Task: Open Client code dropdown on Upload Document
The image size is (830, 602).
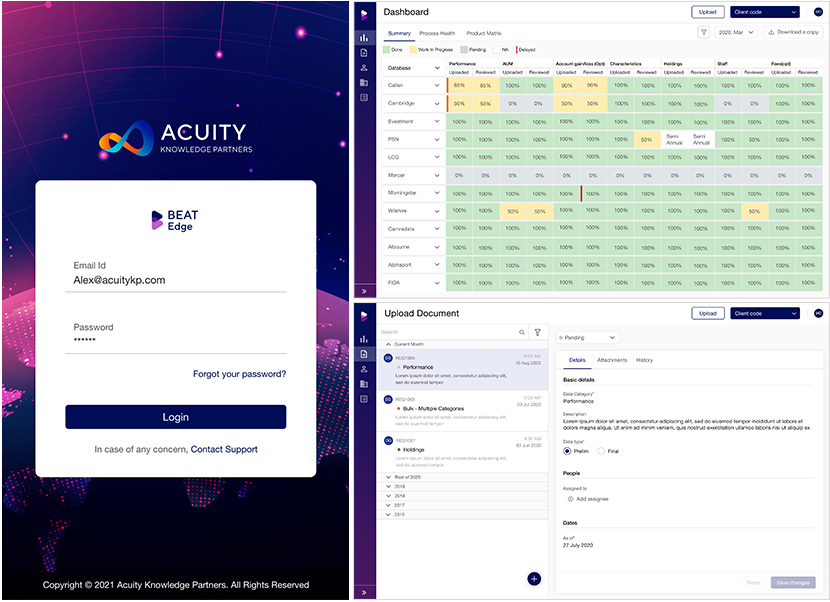Action: click(x=764, y=313)
